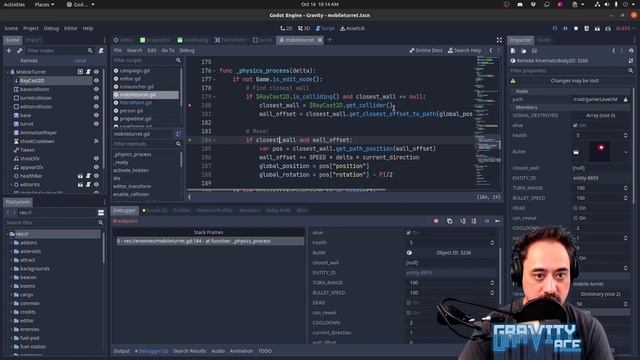This screenshot has width=640, height=360.
Task: Click the pause scene button in top toolbar
Action: coord(565,29)
